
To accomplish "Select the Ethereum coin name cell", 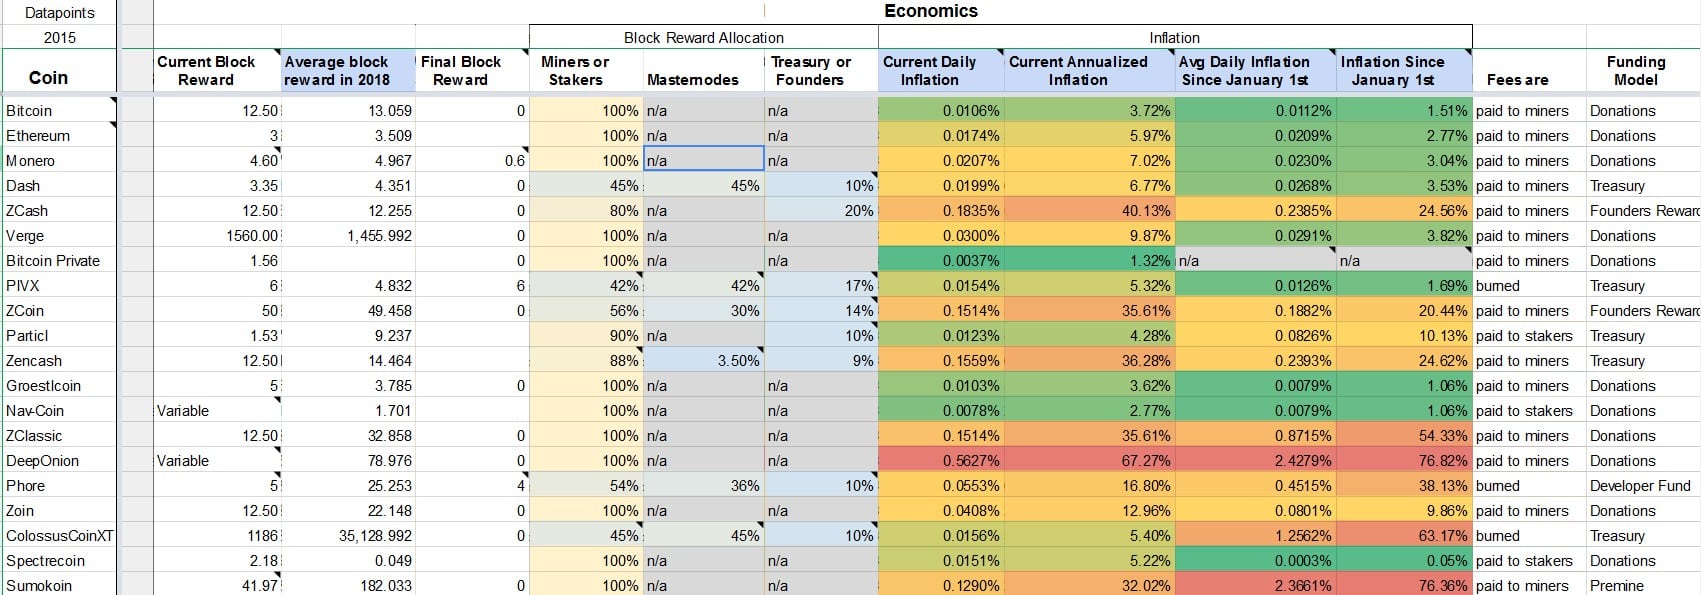I will (59, 135).
